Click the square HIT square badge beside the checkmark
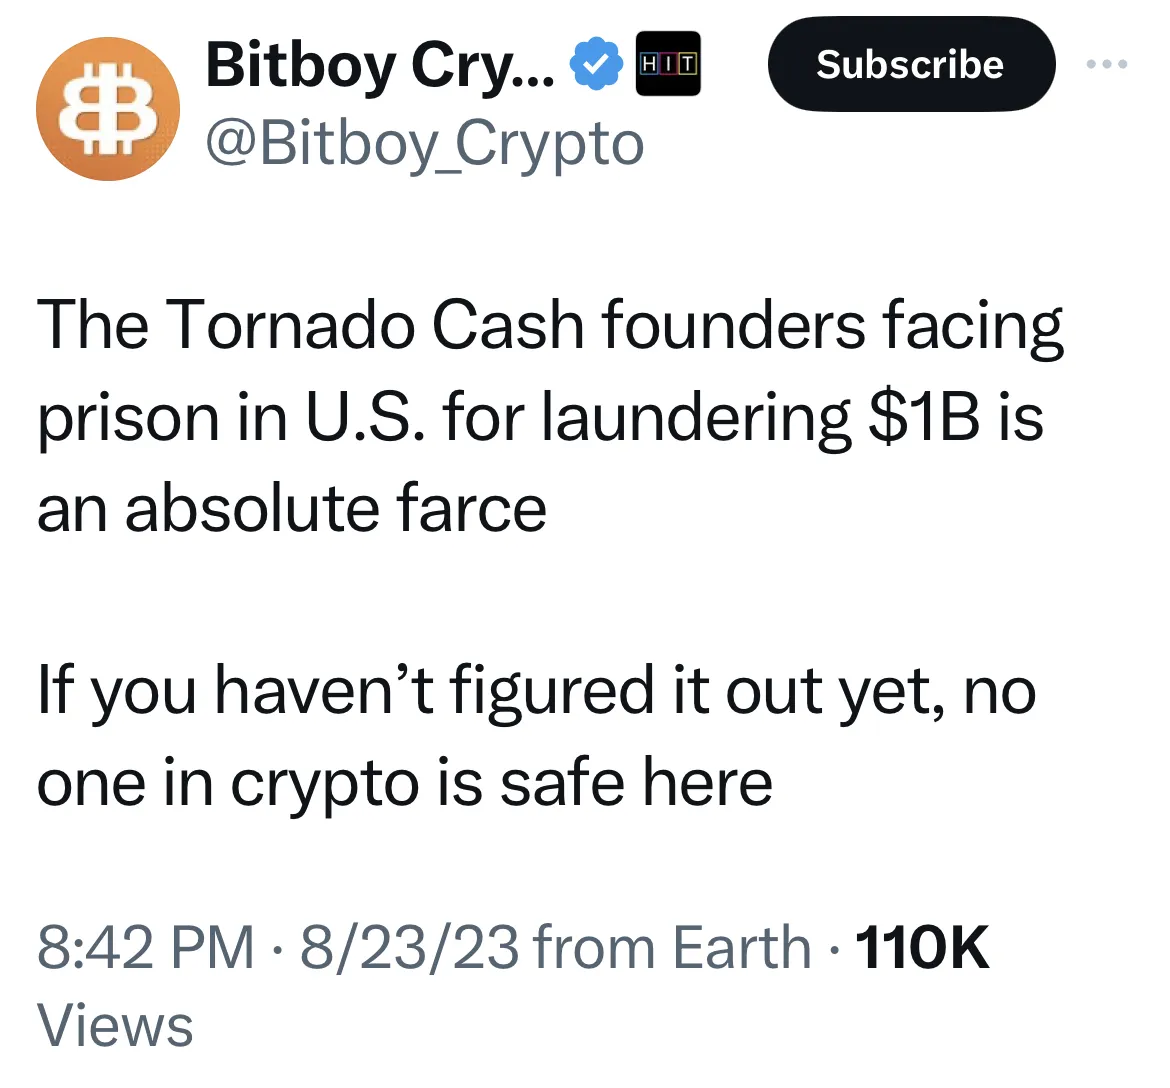Screen dimensions: 1170x1088 pos(668,62)
